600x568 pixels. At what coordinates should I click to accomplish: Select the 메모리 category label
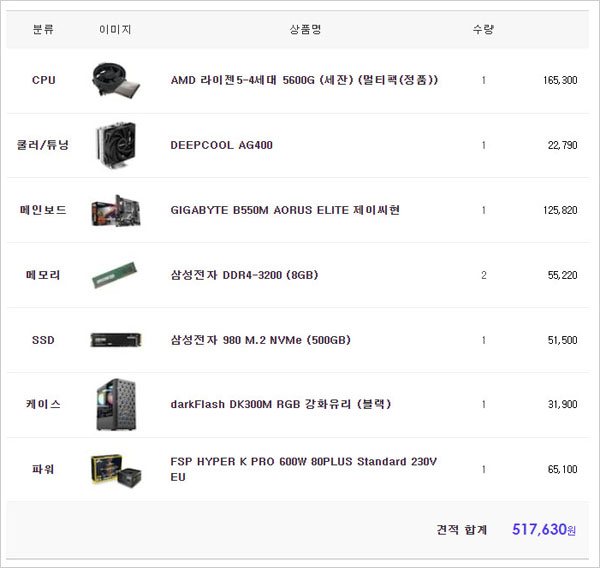(43, 275)
